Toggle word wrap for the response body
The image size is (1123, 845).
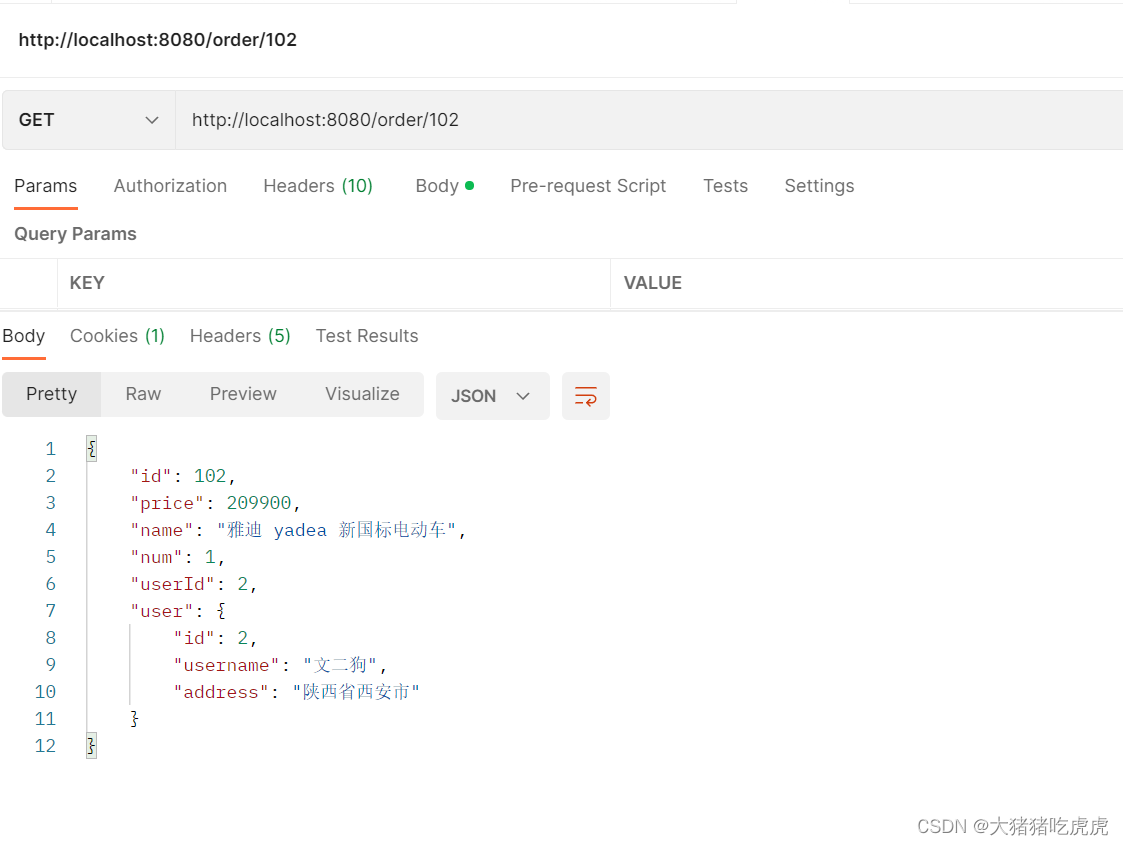click(x=586, y=396)
